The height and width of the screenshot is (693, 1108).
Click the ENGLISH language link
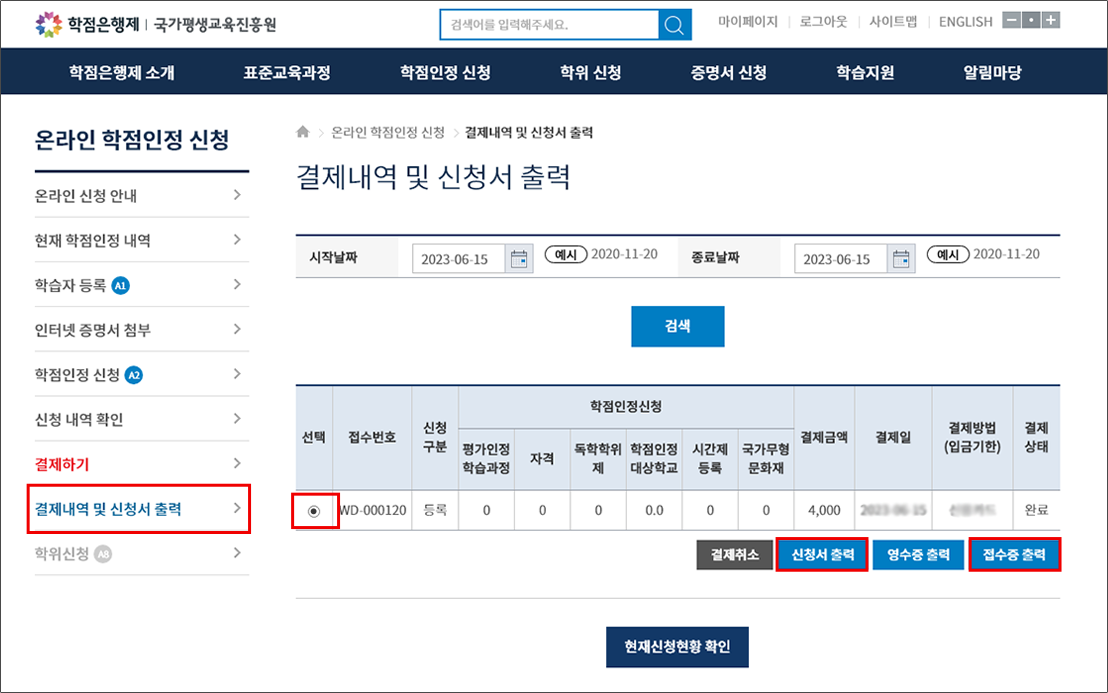[965, 21]
